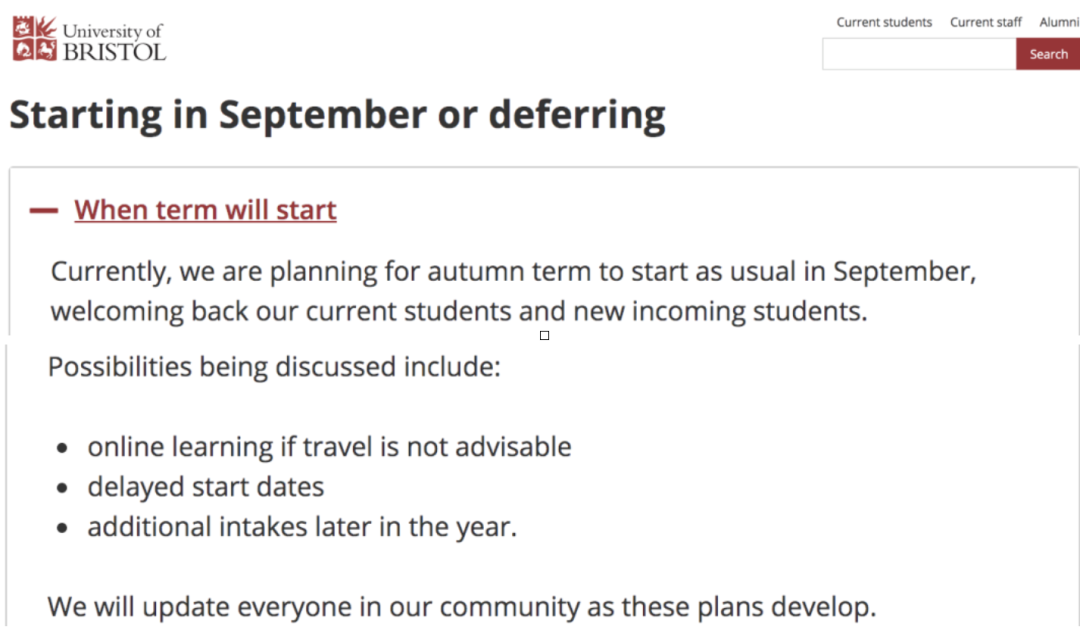Open the Current staff link
The image size is (1080, 633).
986,22
